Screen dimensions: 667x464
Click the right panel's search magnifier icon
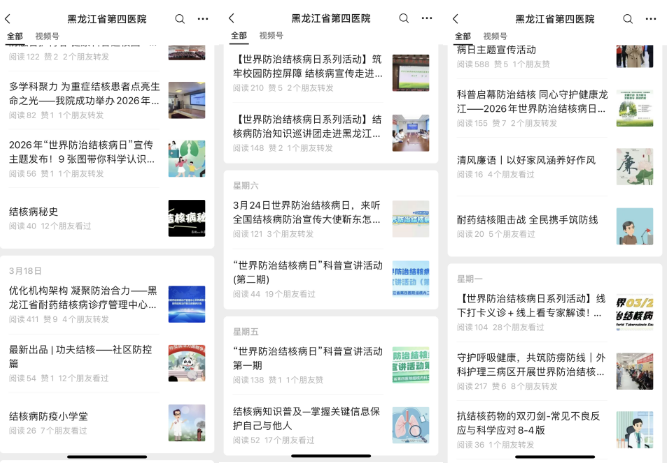(628, 19)
